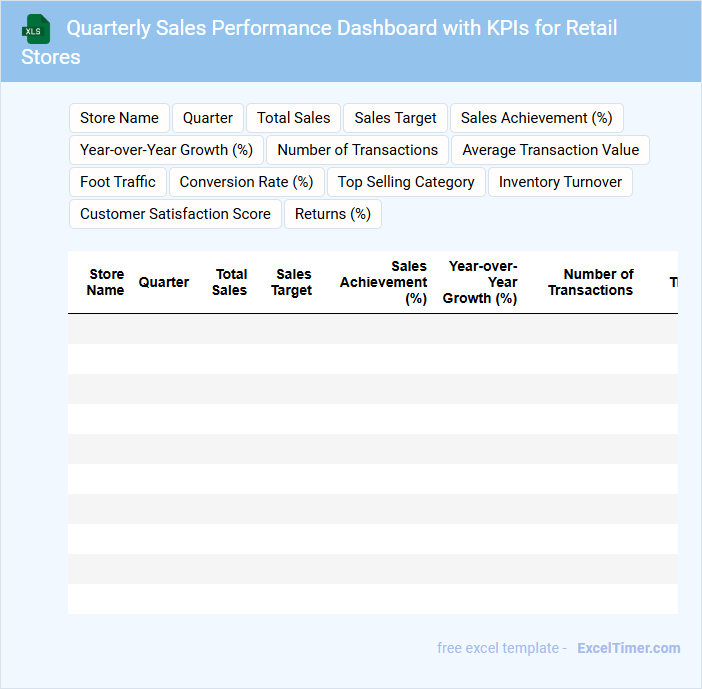The height and width of the screenshot is (689, 702).
Task: Click the Total Sales tag
Action: click(x=293, y=118)
